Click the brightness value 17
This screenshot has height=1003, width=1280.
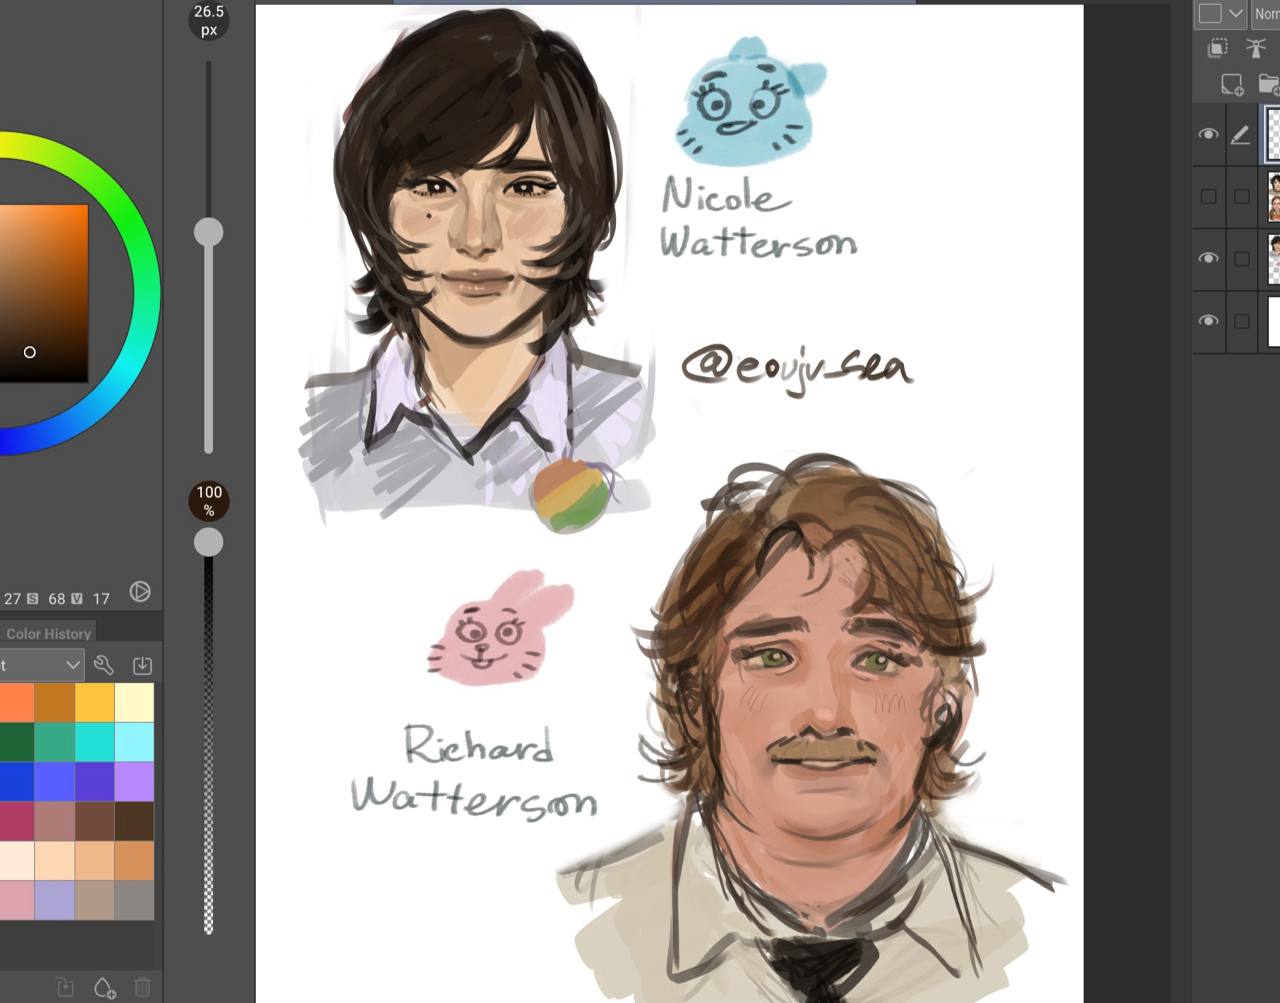pyautogui.click(x=101, y=598)
